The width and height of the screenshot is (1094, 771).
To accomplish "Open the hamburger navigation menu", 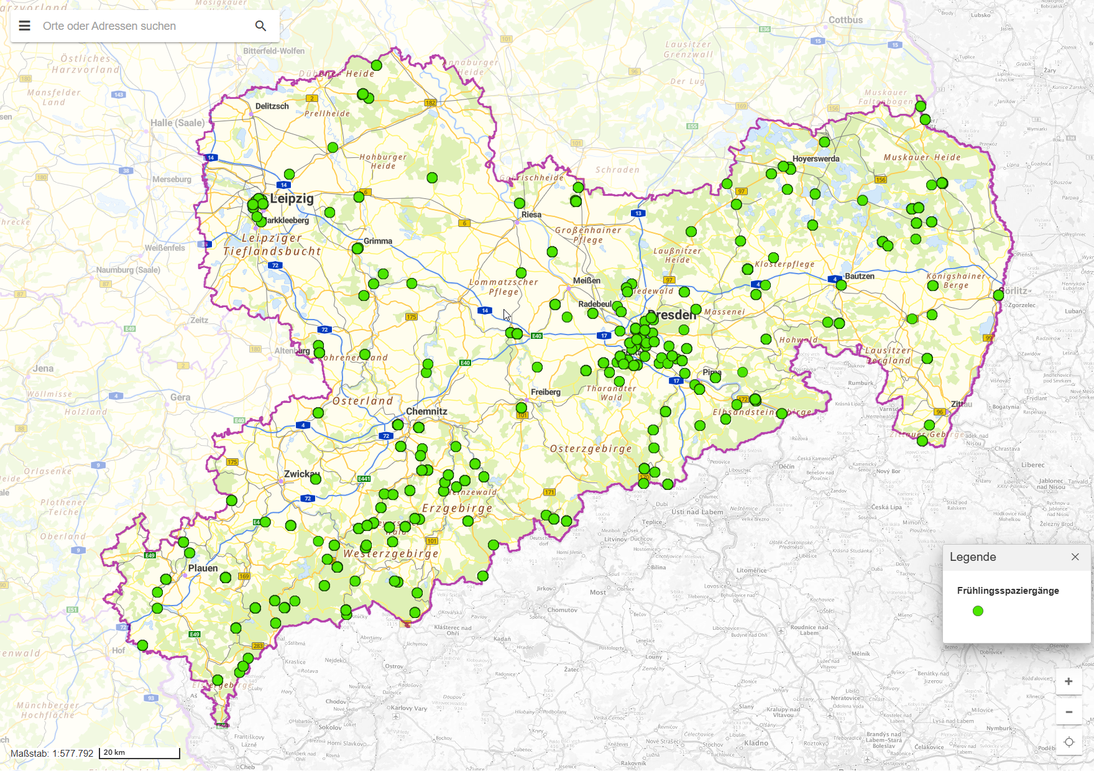I will [24, 26].
